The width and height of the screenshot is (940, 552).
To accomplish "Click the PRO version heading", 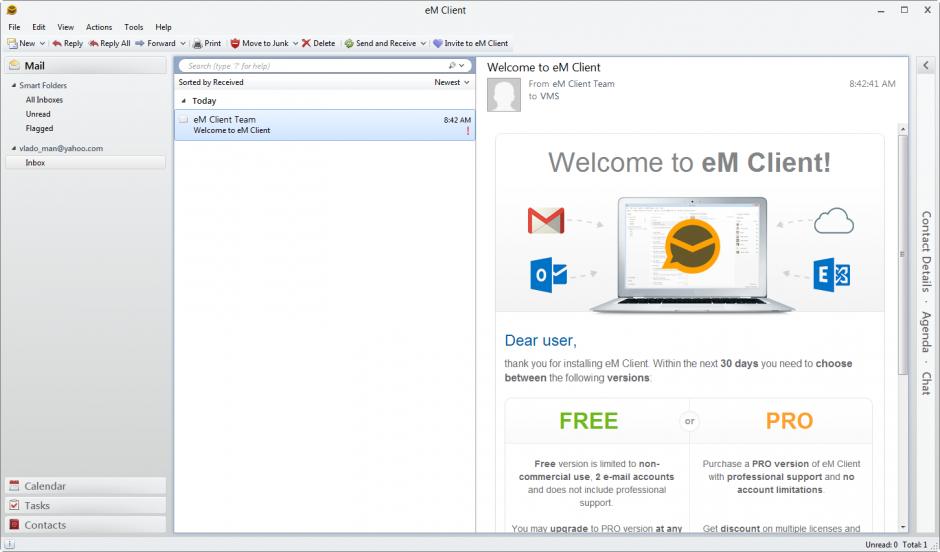I will click(789, 421).
